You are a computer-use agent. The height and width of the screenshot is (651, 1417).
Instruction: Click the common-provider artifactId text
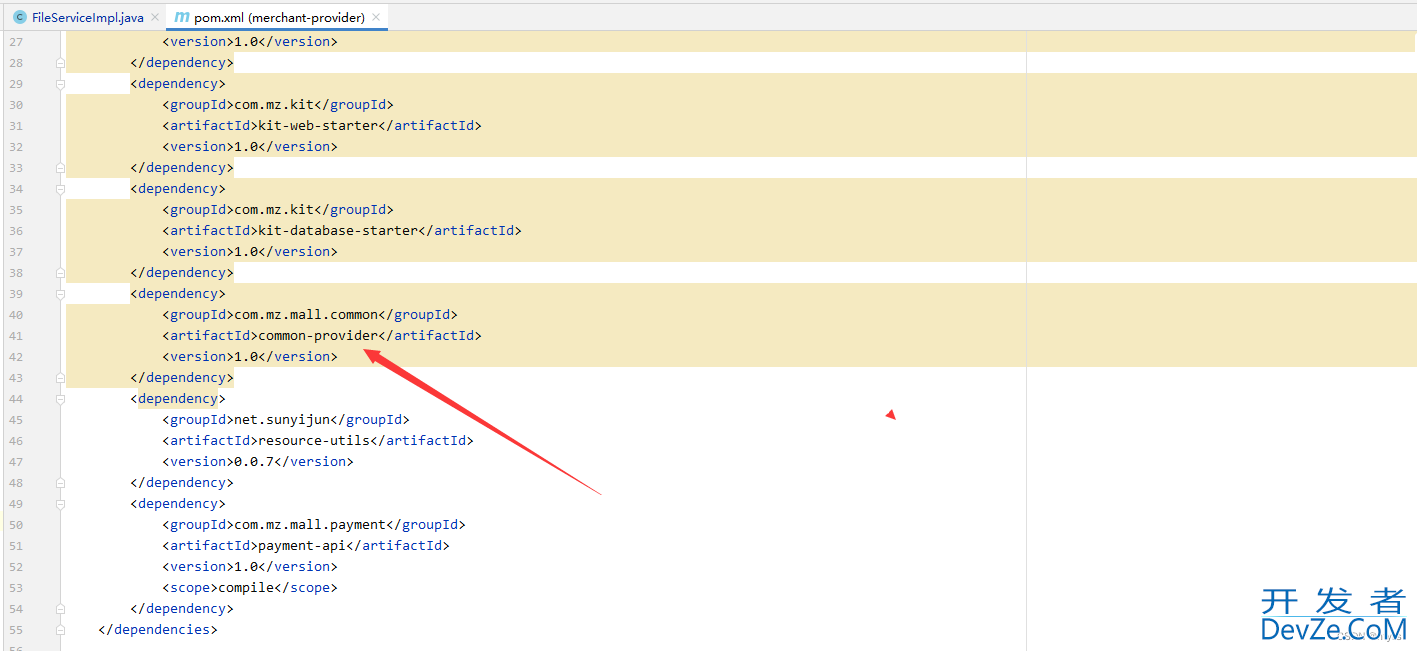click(x=318, y=336)
